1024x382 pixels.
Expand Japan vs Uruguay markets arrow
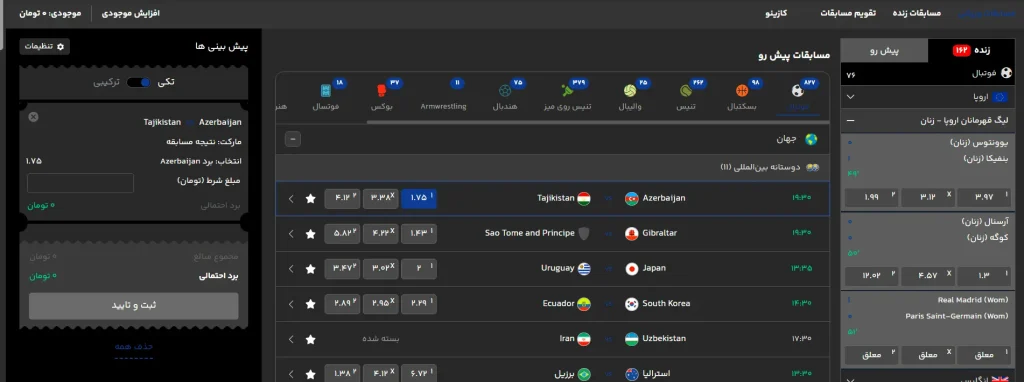tap(291, 269)
